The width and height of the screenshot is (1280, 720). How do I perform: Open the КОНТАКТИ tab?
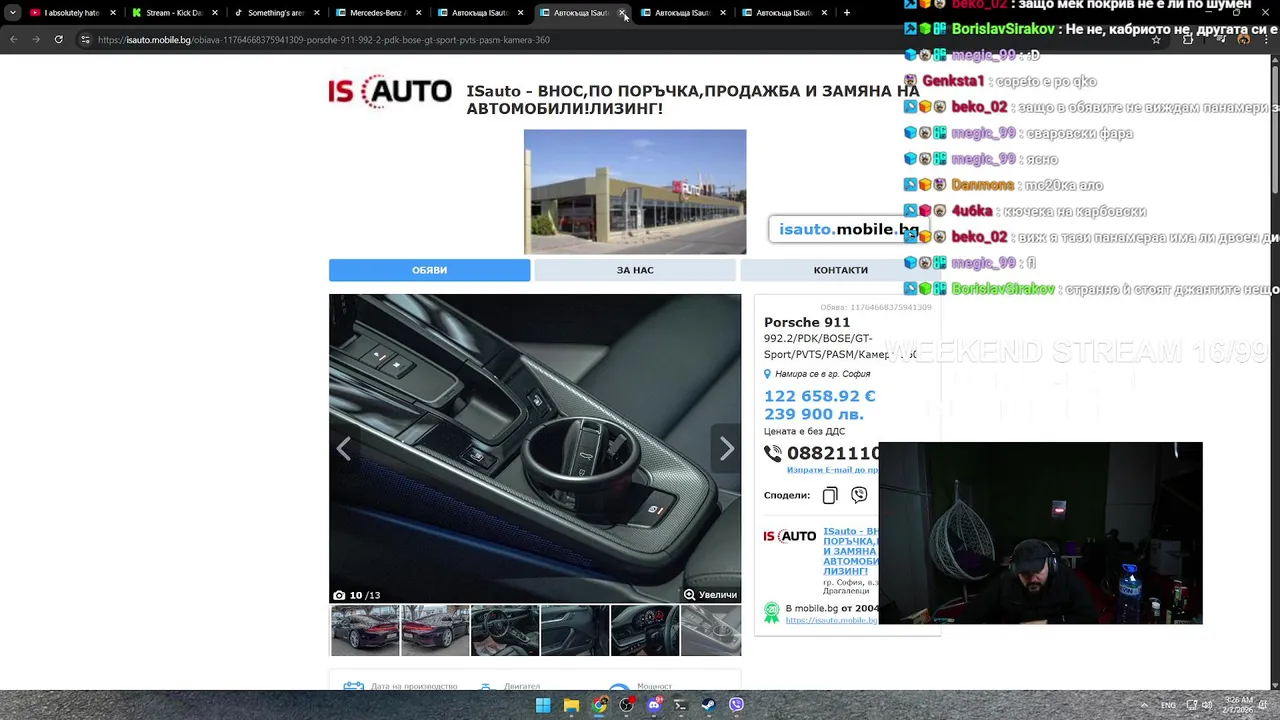pyautogui.click(x=840, y=270)
